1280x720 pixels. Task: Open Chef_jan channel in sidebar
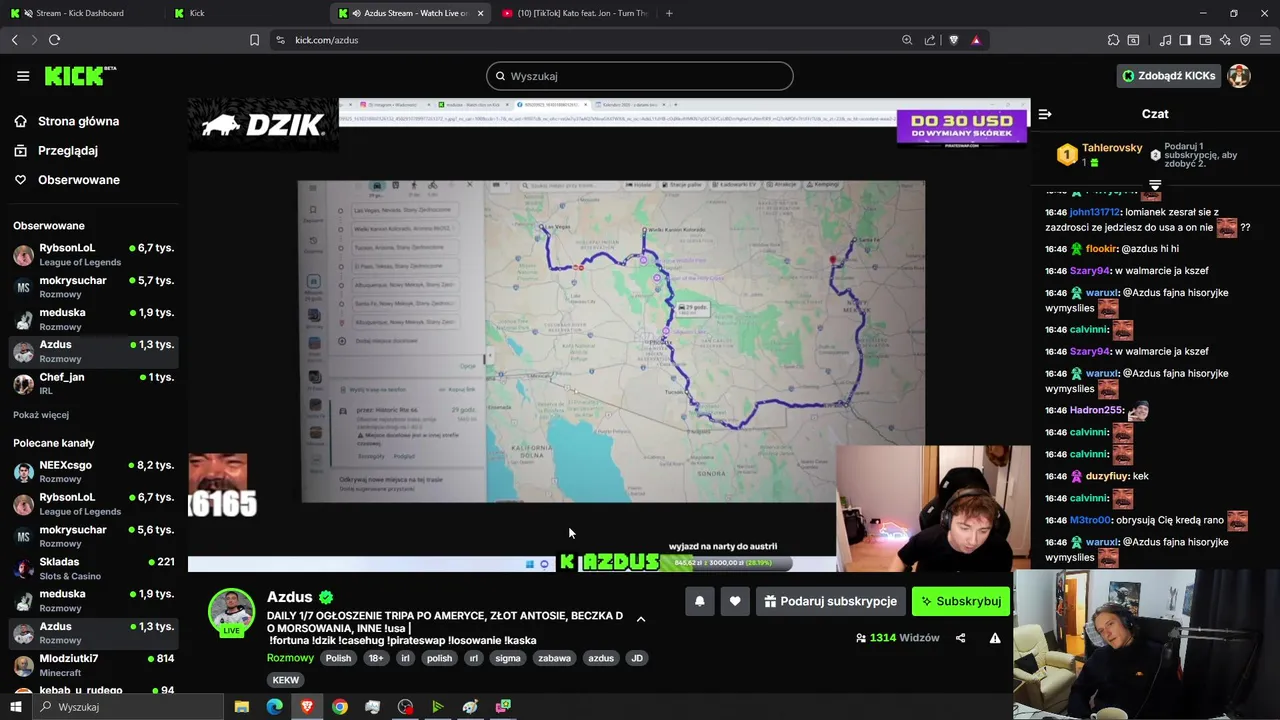93,384
